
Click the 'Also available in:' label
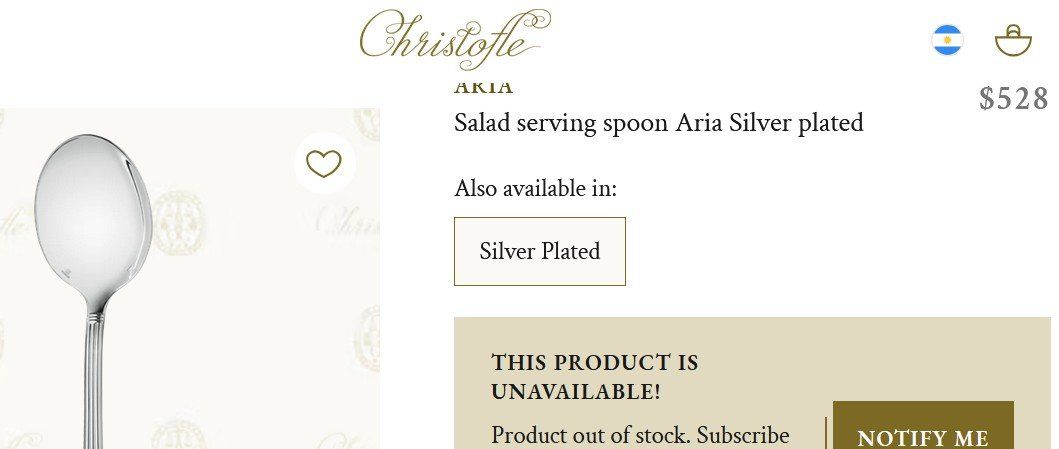[536, 188]
